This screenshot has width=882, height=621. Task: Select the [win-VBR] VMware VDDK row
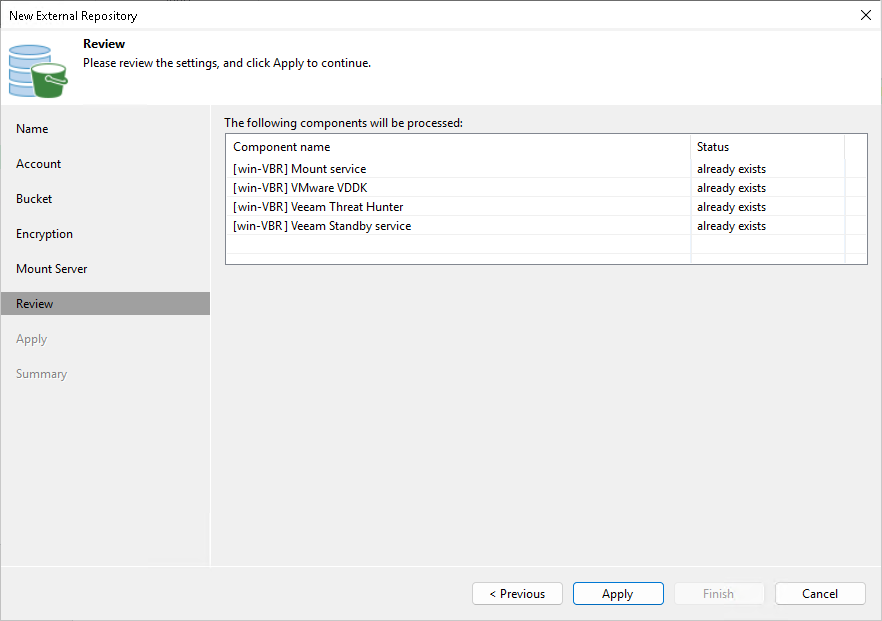[x=546, y=188]
